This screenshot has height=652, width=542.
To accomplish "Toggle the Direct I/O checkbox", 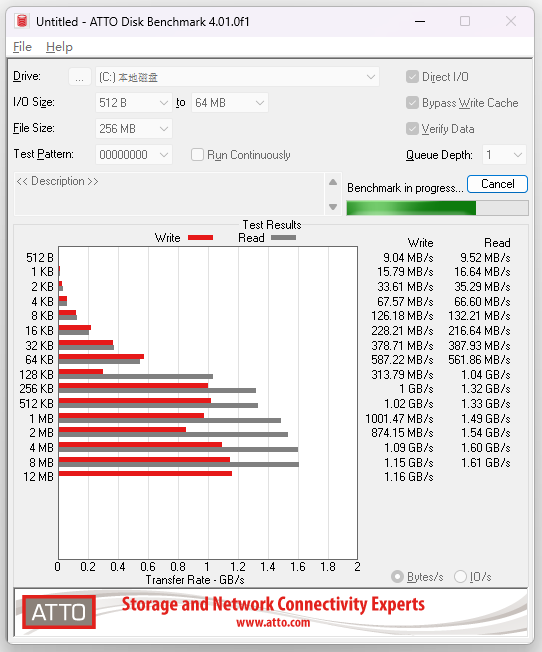I will [412, 77].
